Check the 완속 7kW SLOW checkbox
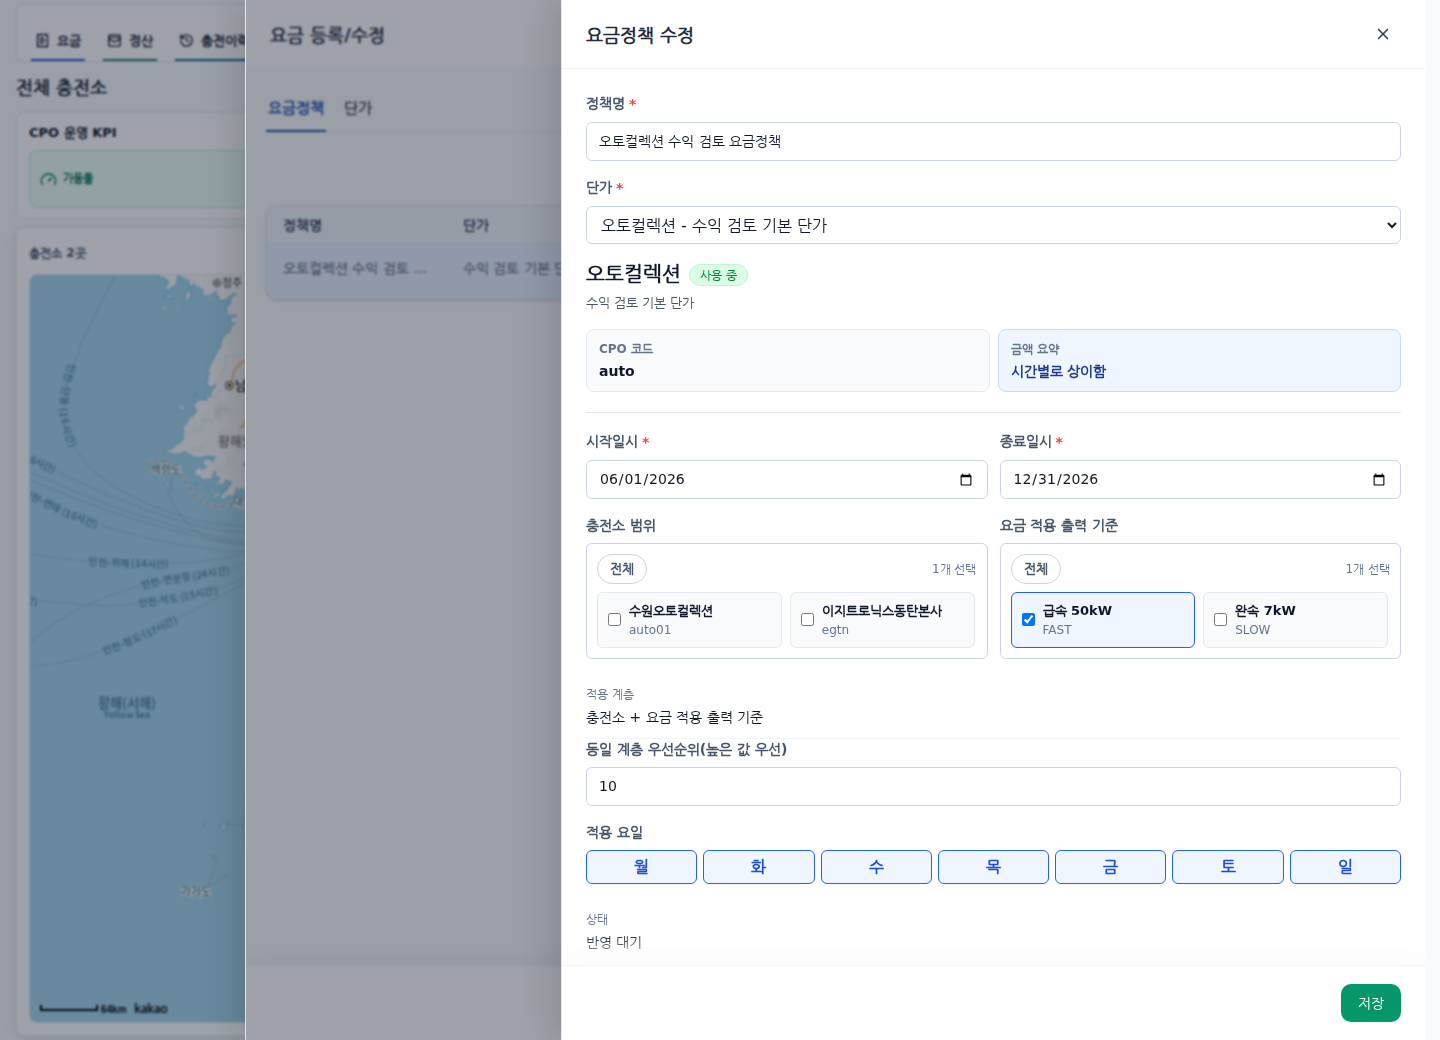 point(1220,620)
